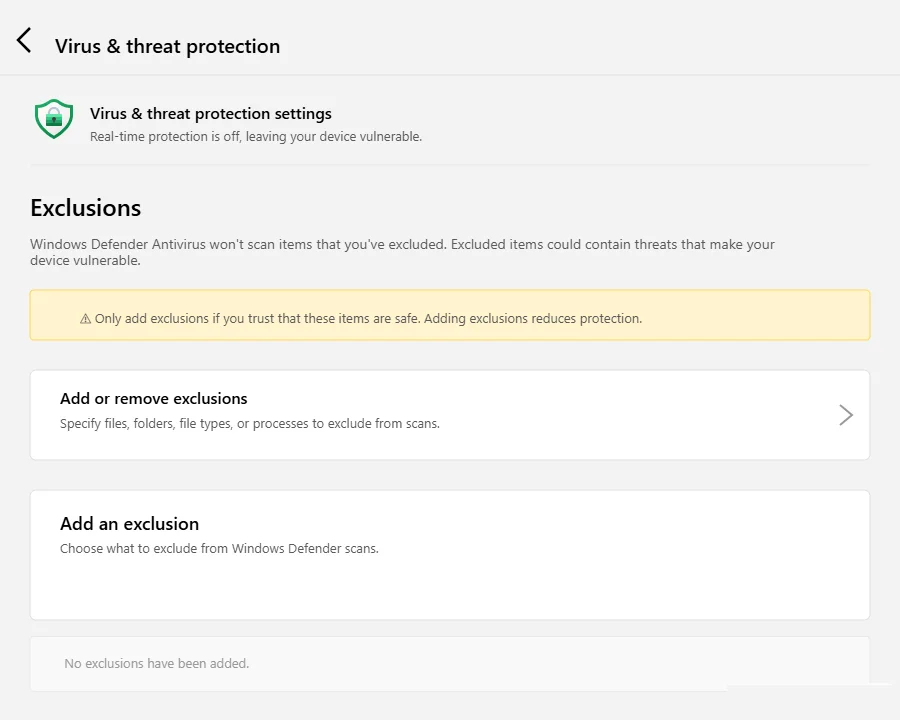This screenshot has width=900, height=720.
Task: Click the Choose what to exclude description
Action: pos(219,549)
